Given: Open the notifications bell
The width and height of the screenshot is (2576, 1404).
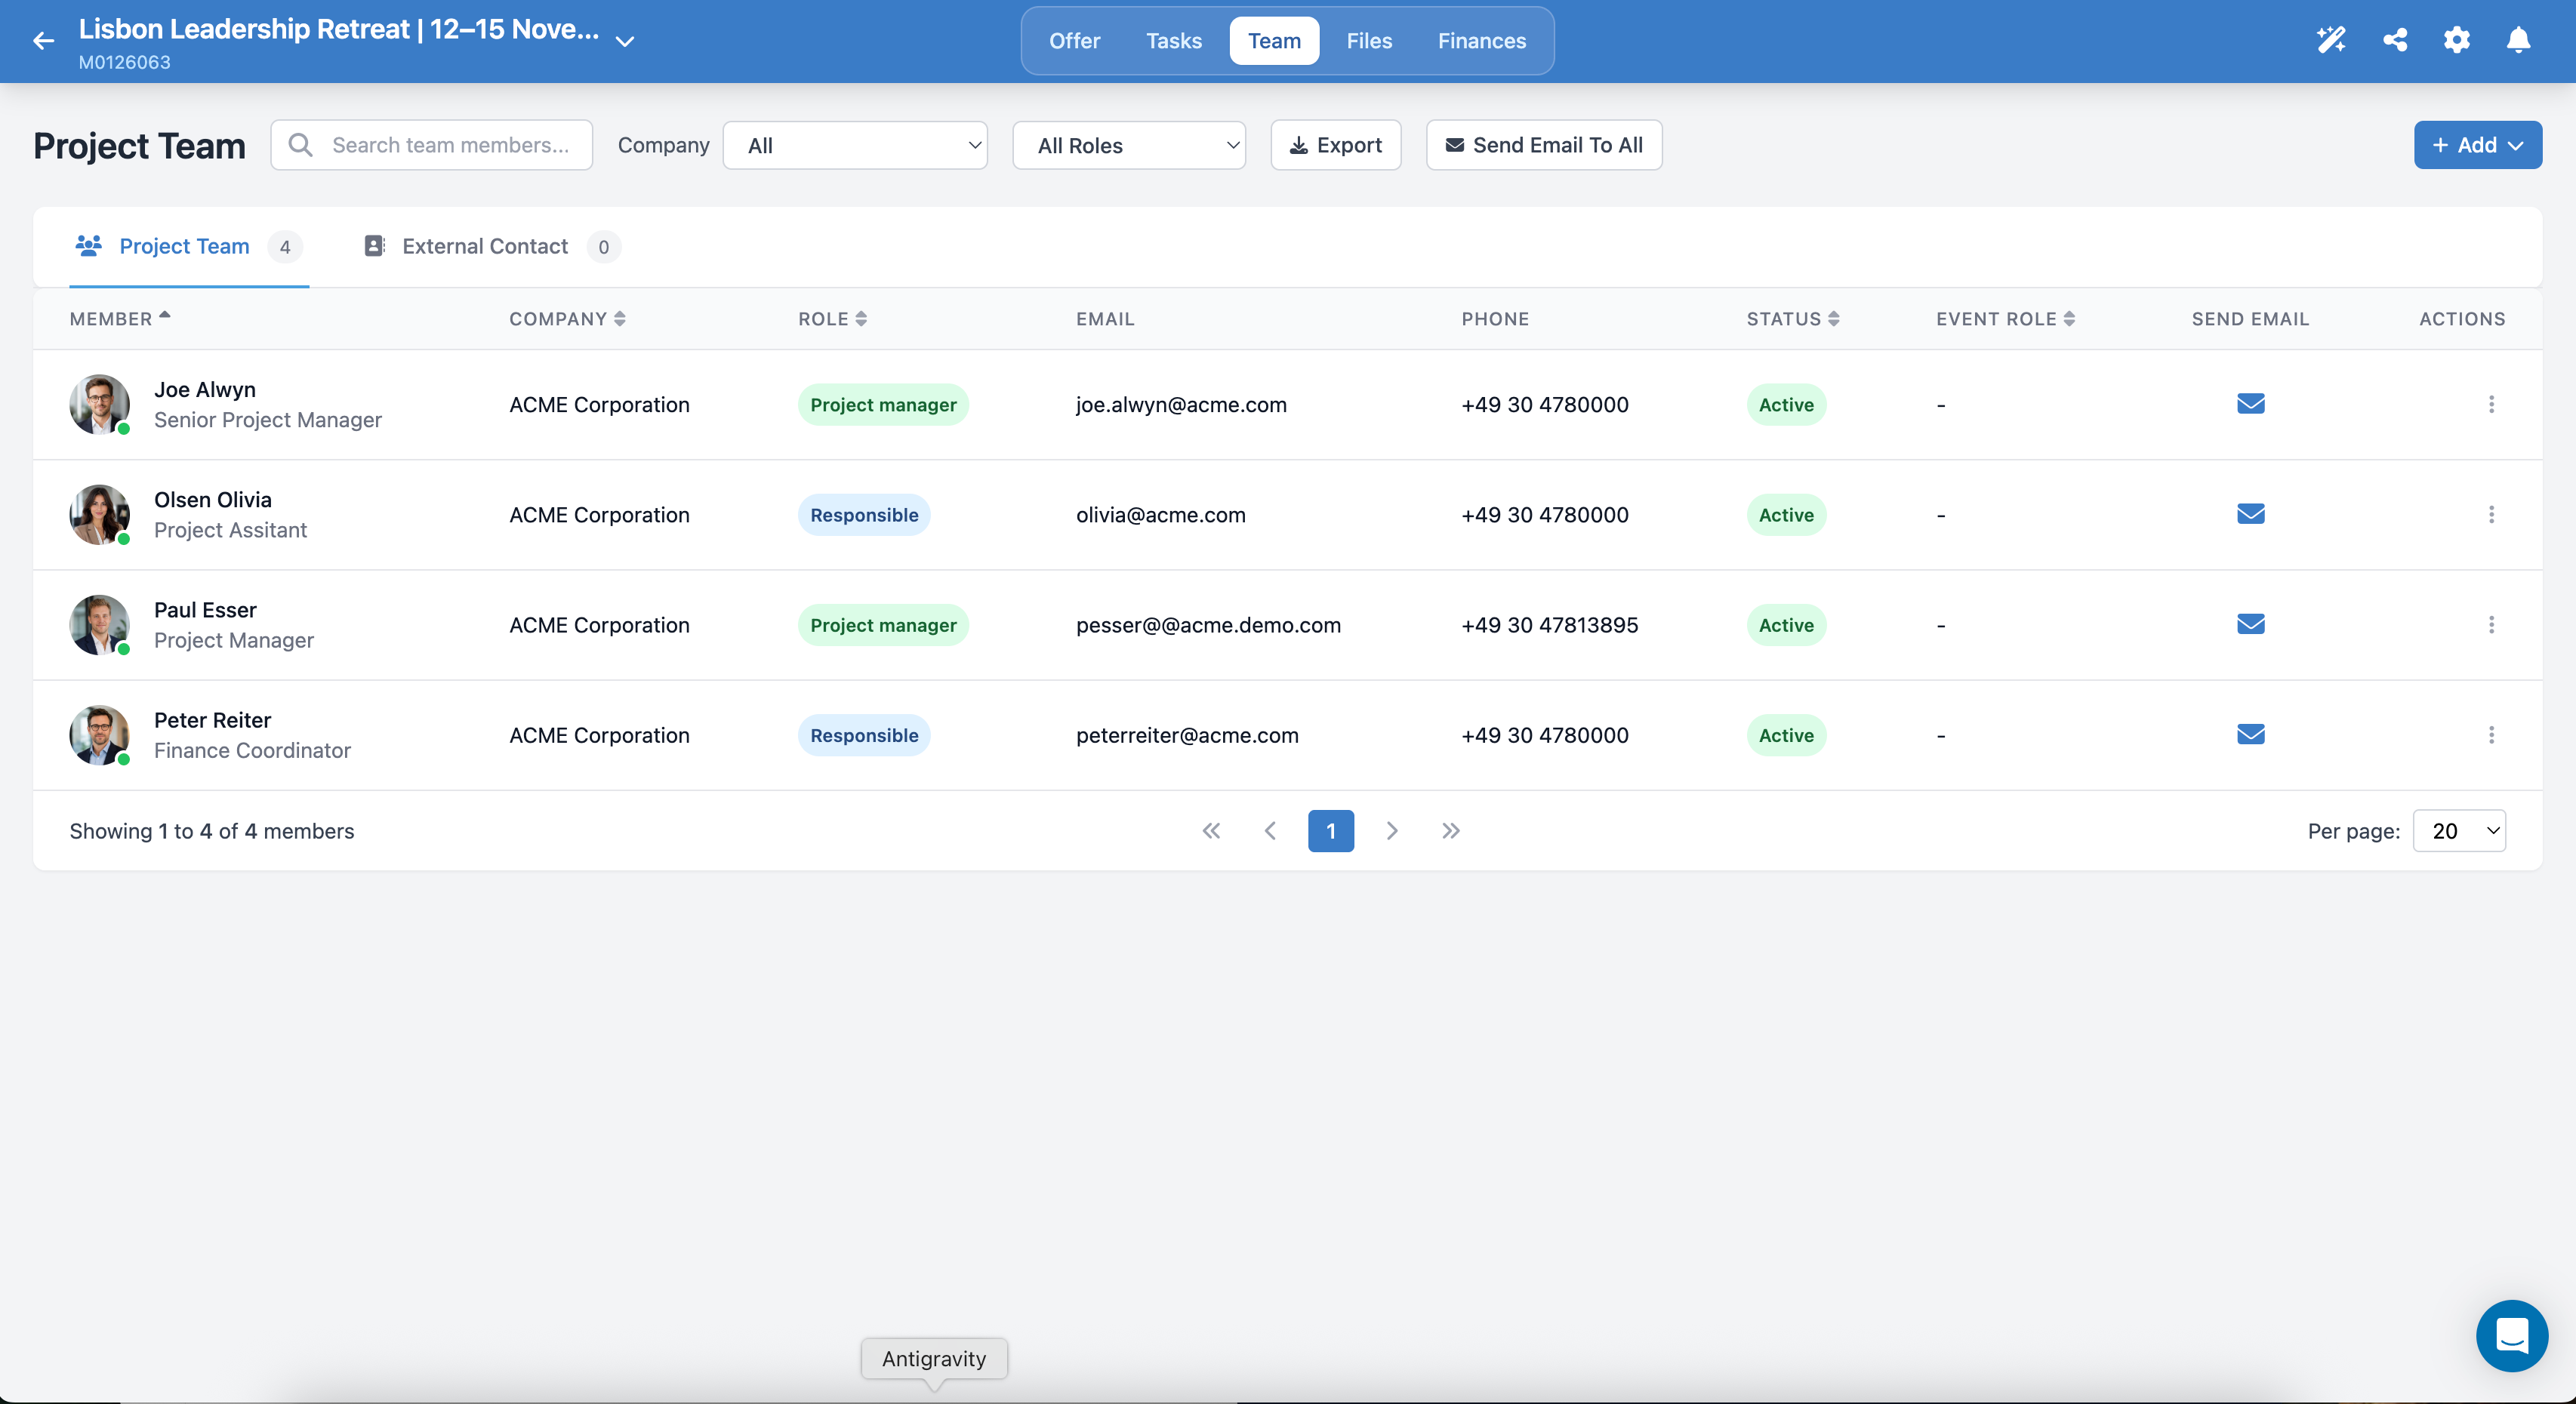Looking at the screenshot, I should pos(2518,40).
